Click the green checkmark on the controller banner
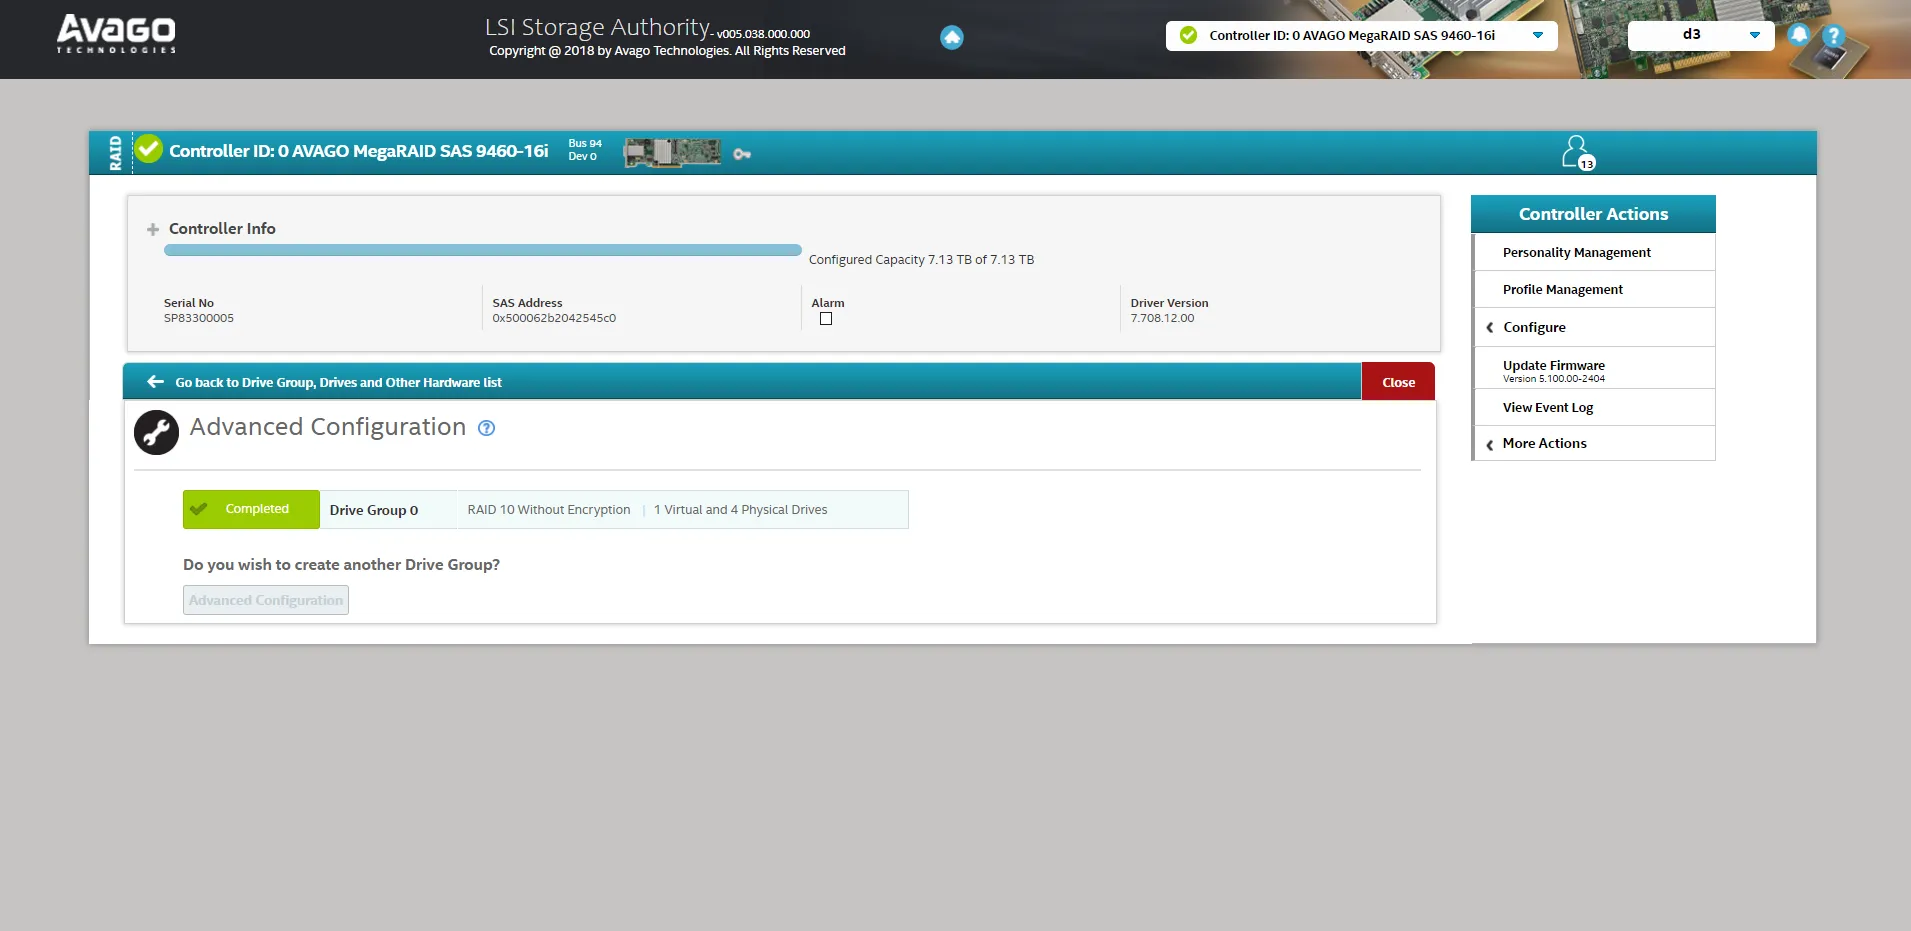This screenshot has width=1911, height=931. (x=148, y=149)
